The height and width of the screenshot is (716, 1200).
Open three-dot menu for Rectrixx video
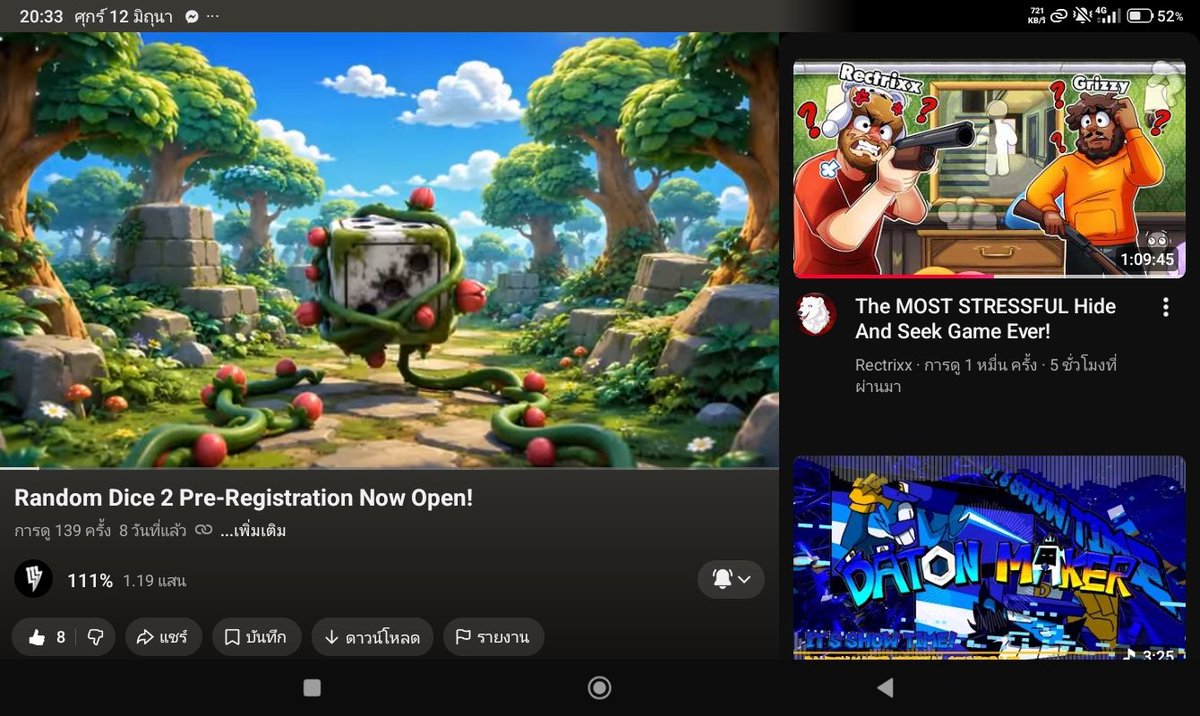(x=1165, y=307)
